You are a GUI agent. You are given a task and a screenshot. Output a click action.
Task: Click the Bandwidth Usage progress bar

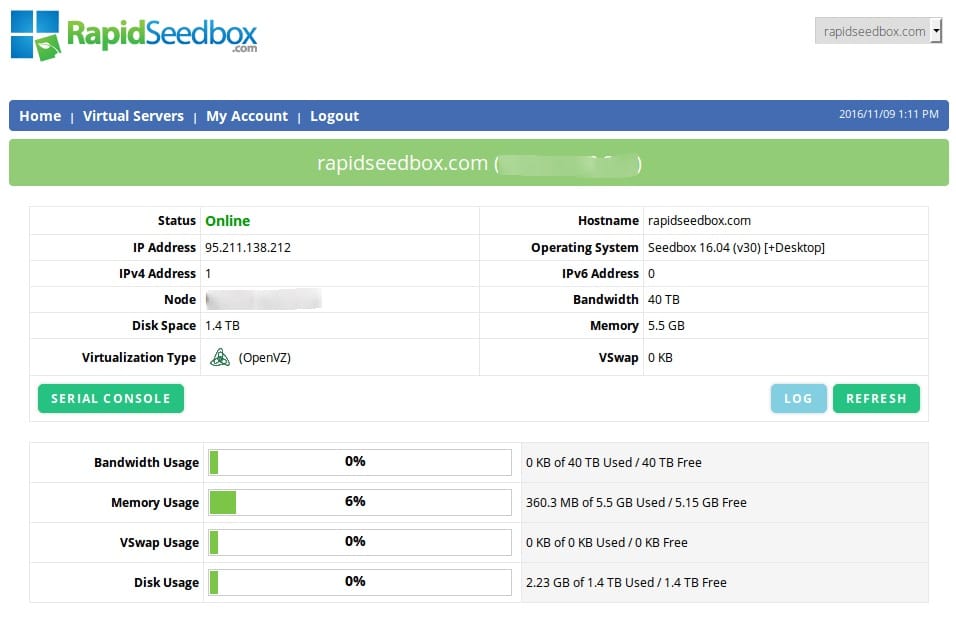(360, 462)
